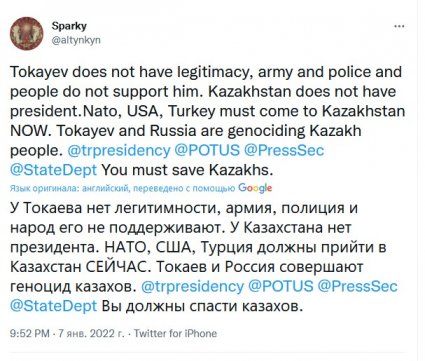This screenshot has height=361, width=425.
Task: Click the translation language notice line
Action: click(x=141, y=189)
